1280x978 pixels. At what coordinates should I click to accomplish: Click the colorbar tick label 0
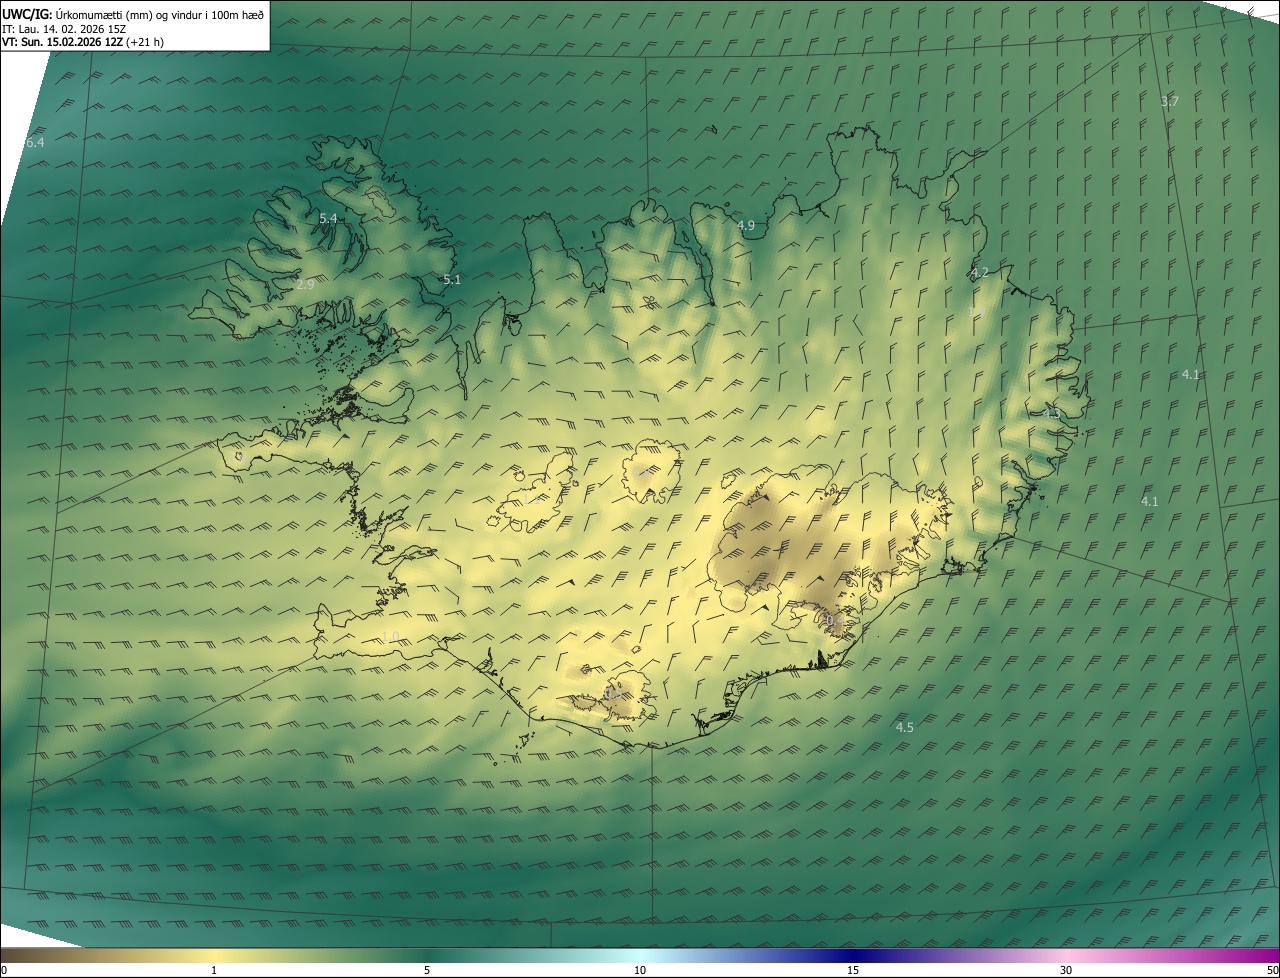4,970
